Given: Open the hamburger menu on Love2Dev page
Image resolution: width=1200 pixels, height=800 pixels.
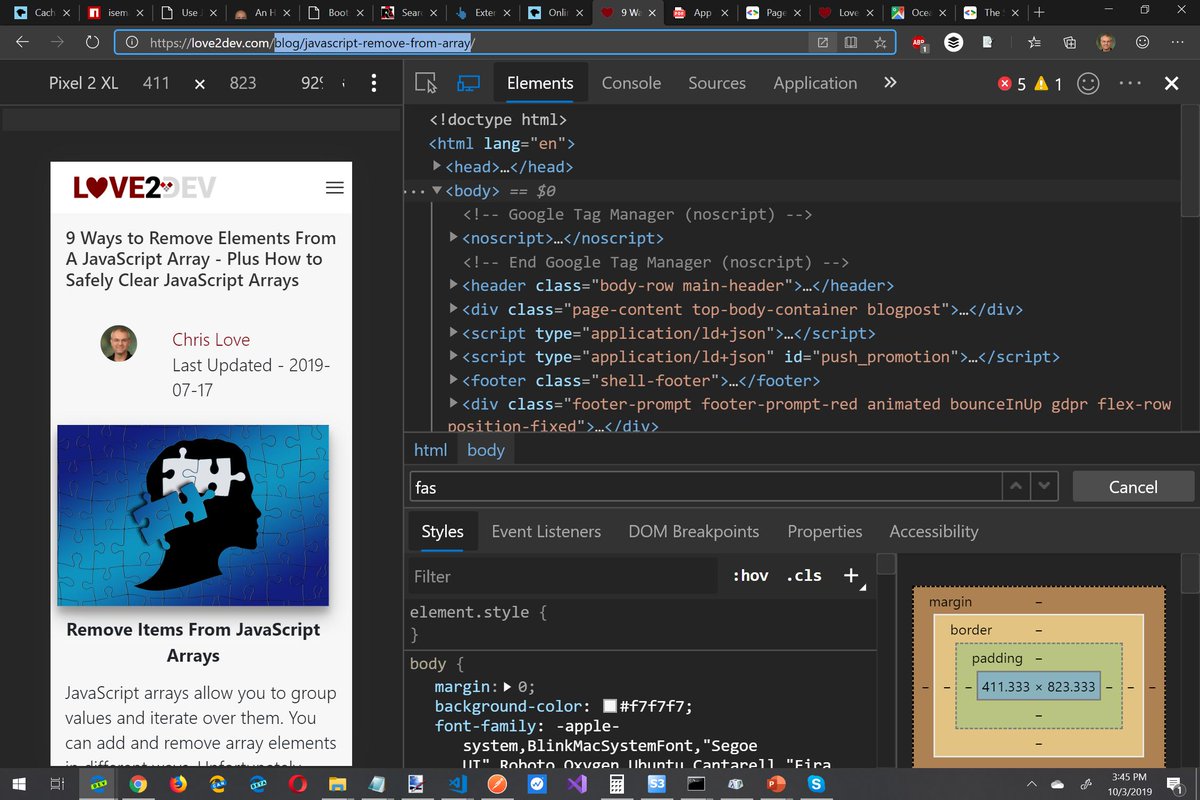Looking at the screenshot, I should 335,188.
